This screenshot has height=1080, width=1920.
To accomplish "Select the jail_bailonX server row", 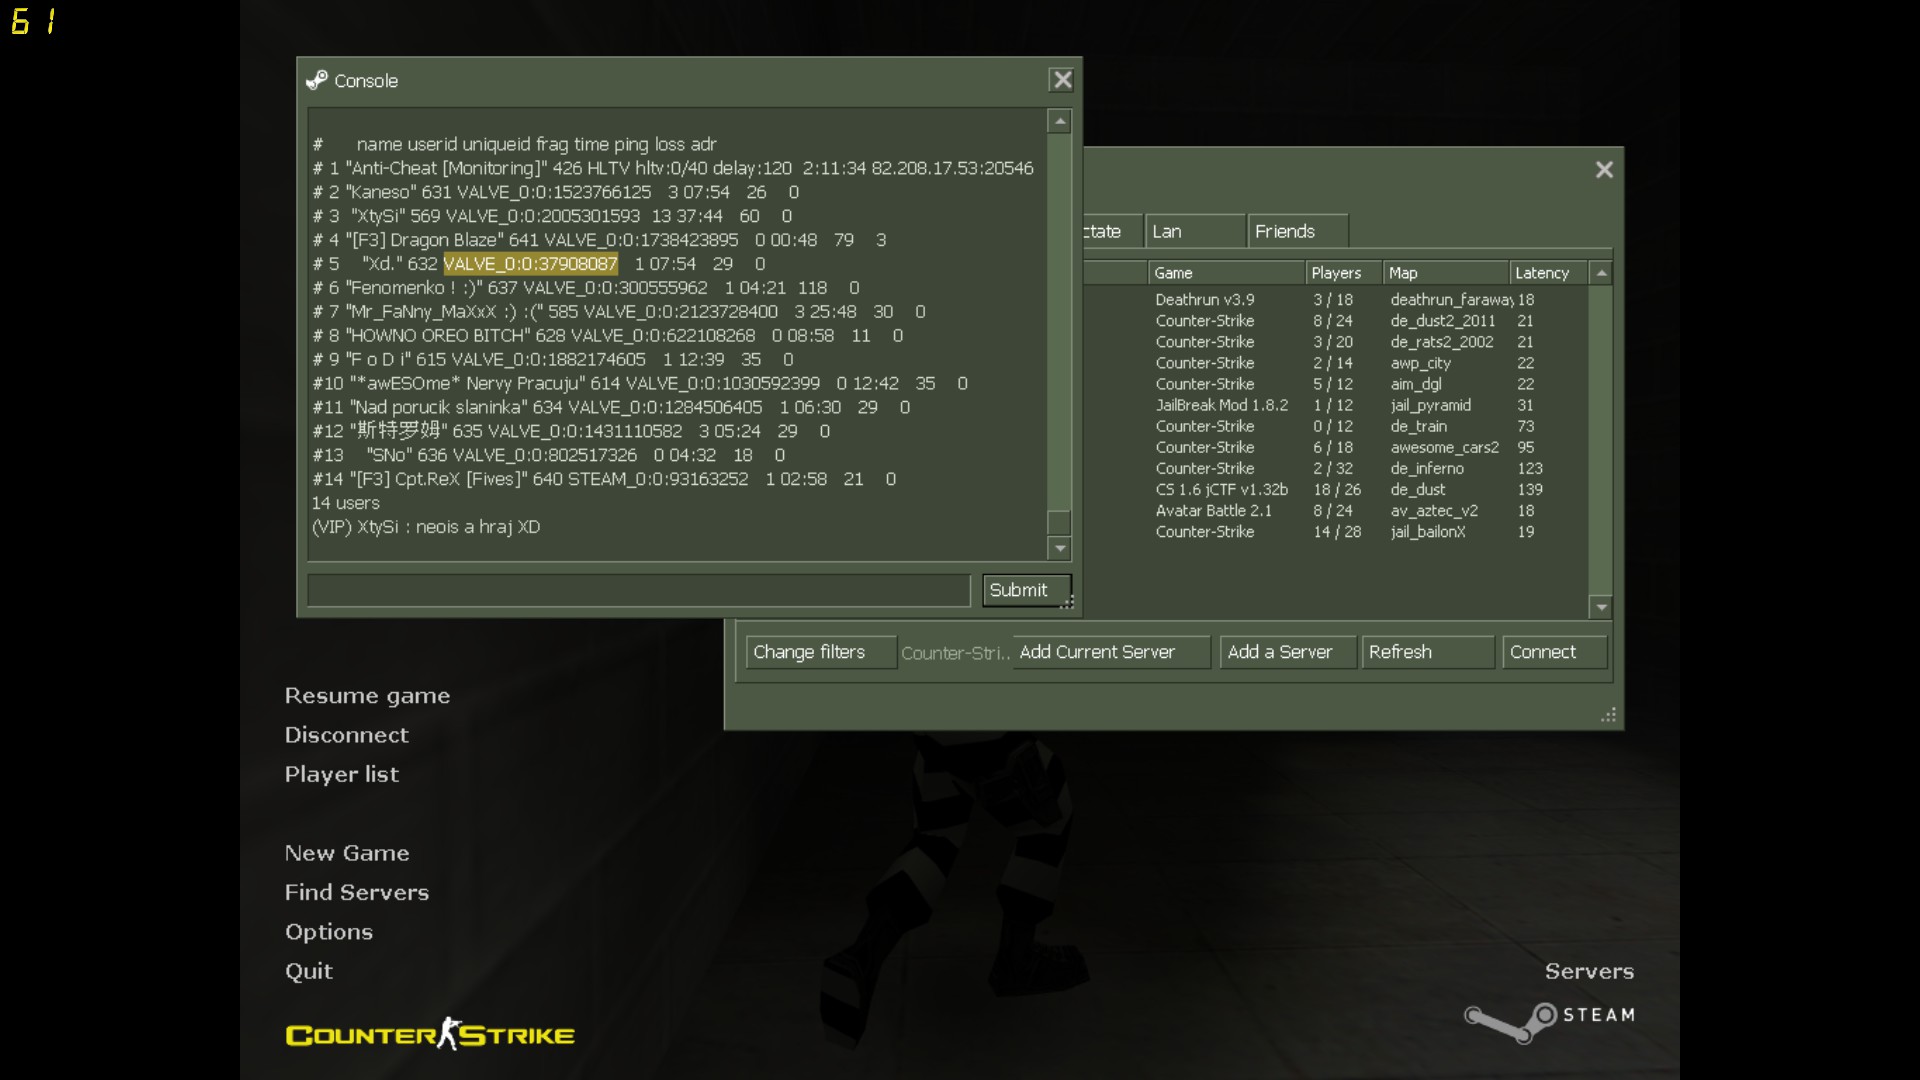I will 1336,532.
